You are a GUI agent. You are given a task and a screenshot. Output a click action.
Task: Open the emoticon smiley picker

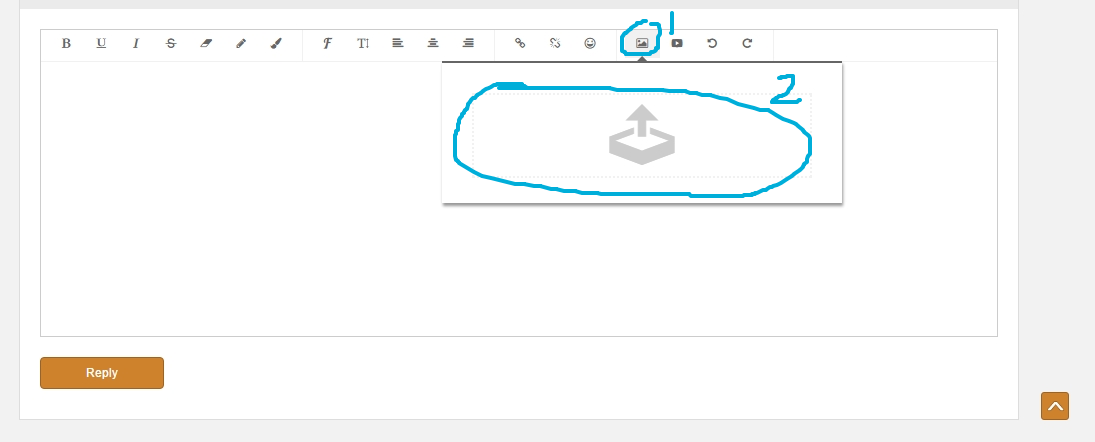tap(590, 44)
